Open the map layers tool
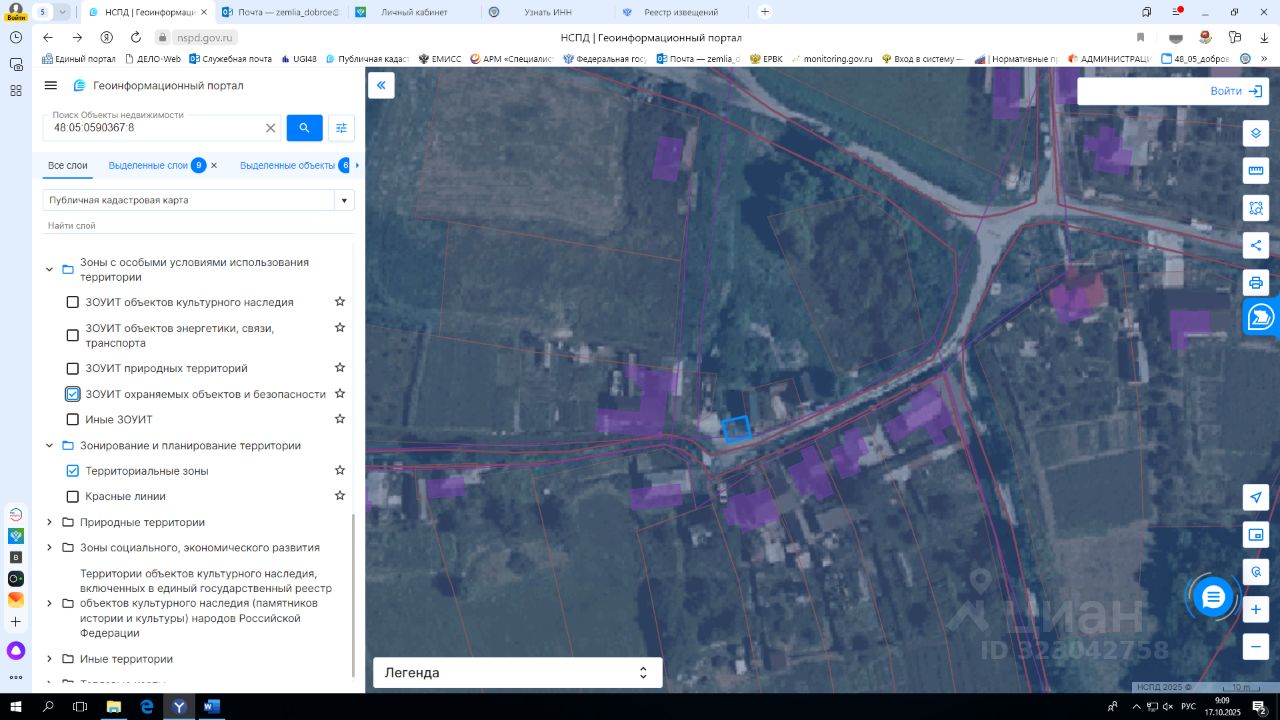 click(x=1256, y=133)
